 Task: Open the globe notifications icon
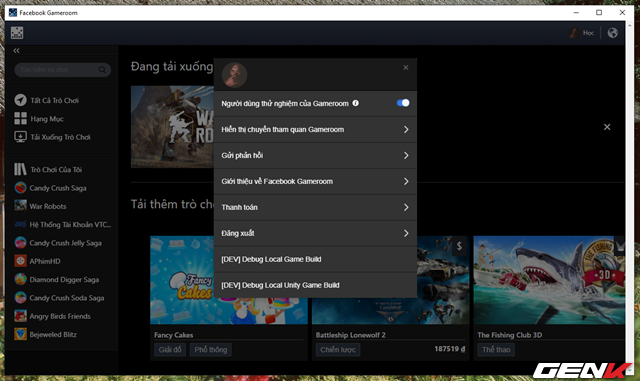(x=612, y=33)
